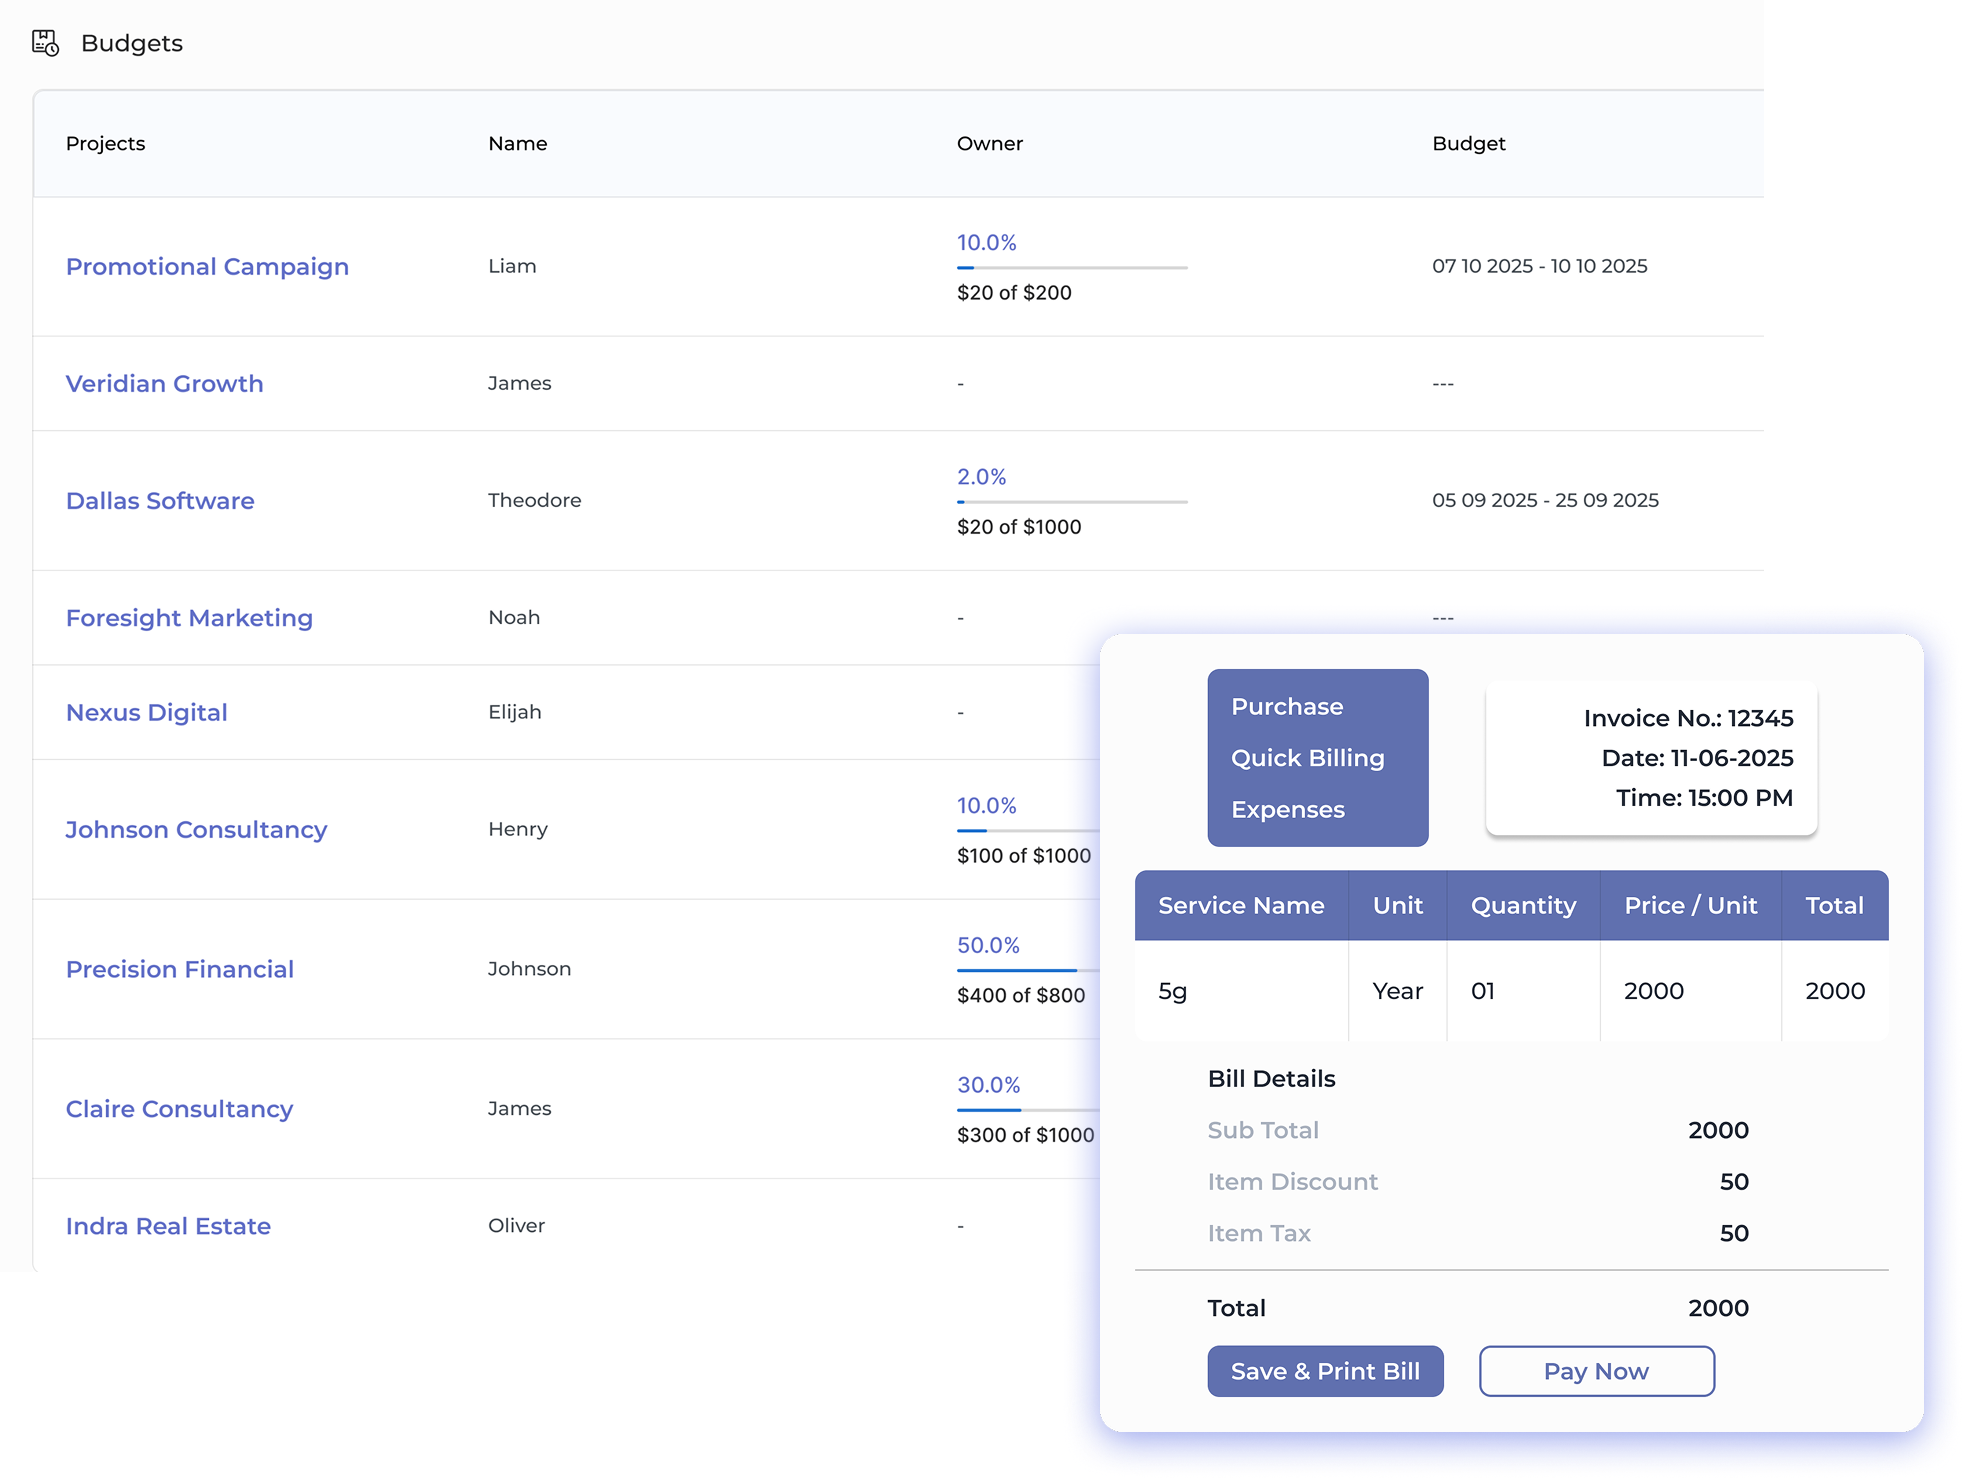Click Save & Print Bill
1964x1480 pixels.
pyautogui.click(x=1325, y=1371)
